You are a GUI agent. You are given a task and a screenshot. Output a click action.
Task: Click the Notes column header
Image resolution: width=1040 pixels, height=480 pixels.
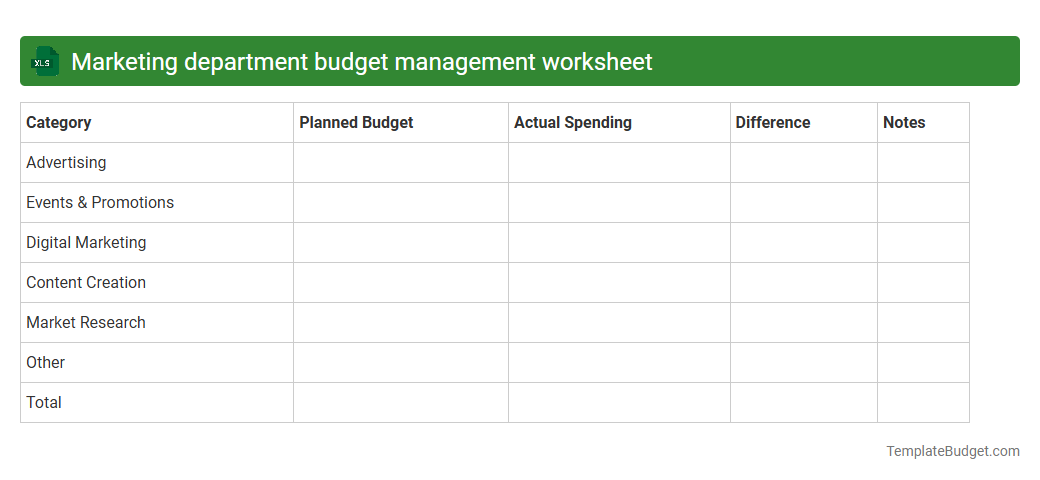coord(923,123)
